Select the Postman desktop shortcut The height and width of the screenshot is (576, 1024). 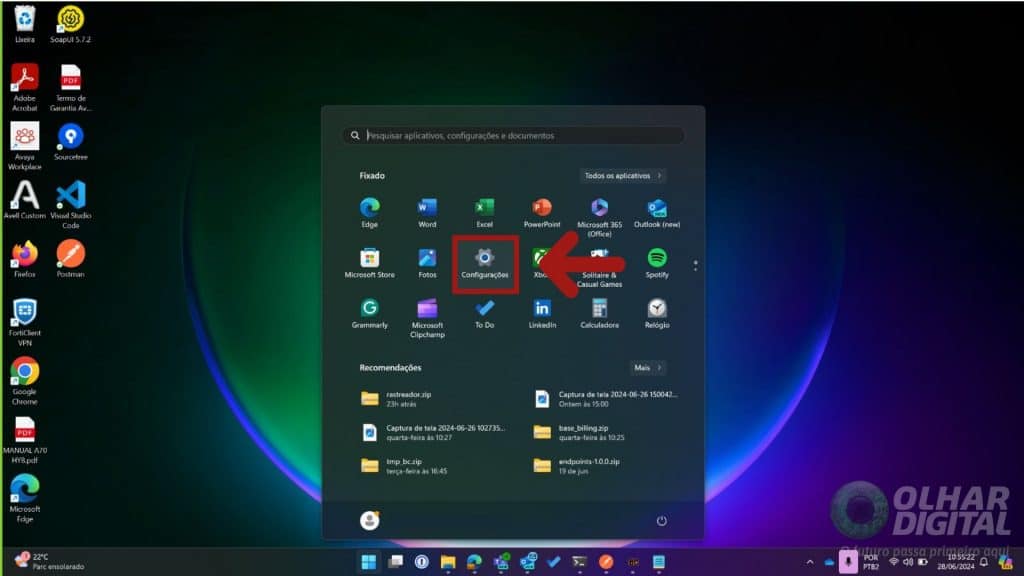[x=71, y=259]
